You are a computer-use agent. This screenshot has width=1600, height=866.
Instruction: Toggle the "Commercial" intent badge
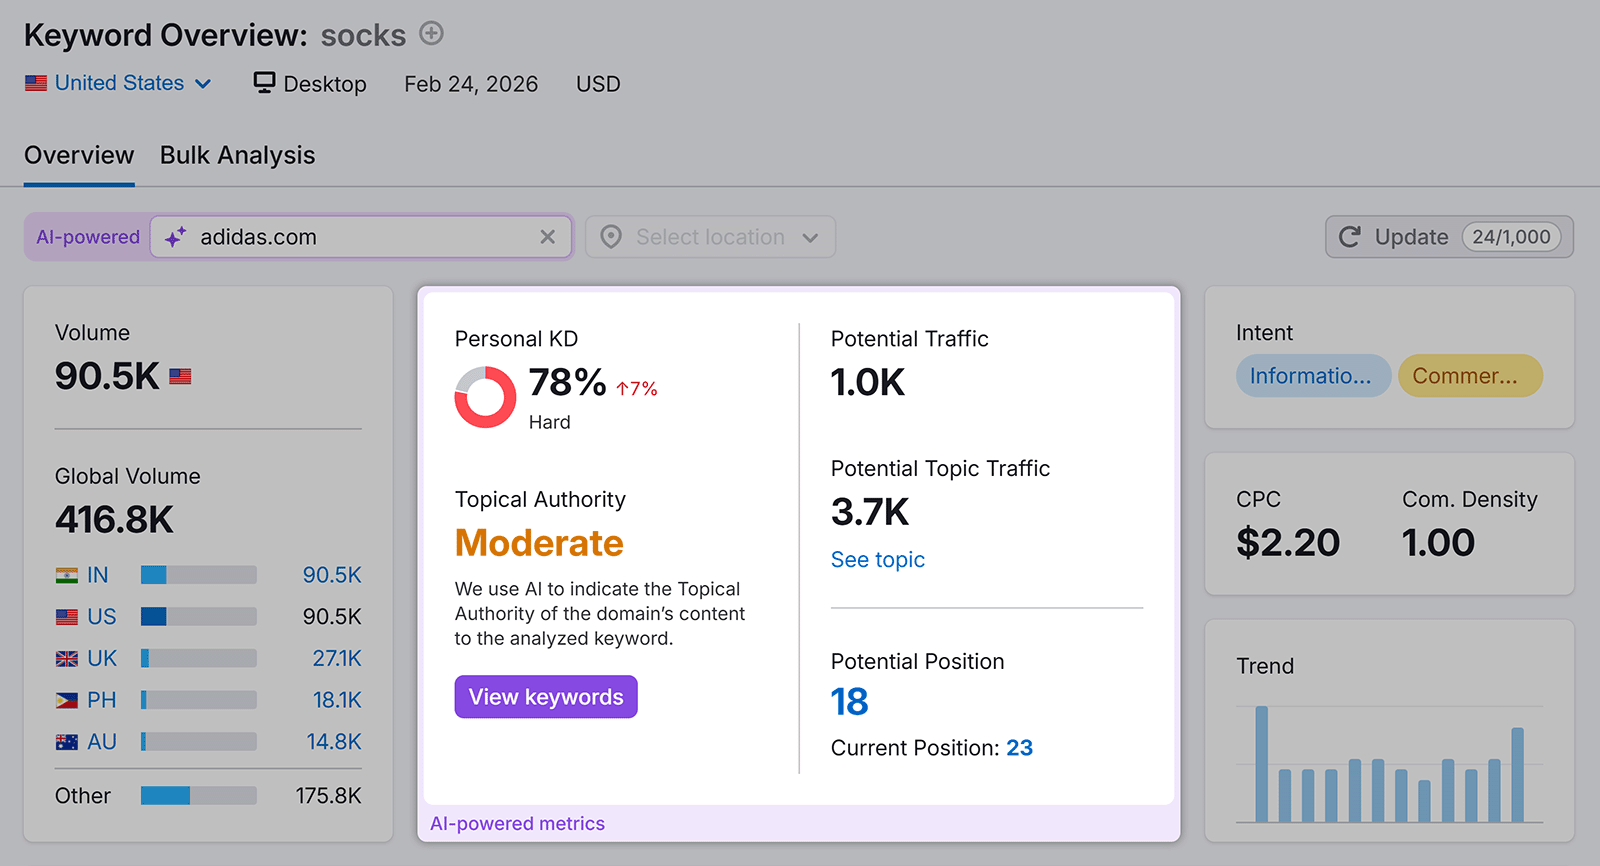pyautogui.click(x=1470, y=376)
